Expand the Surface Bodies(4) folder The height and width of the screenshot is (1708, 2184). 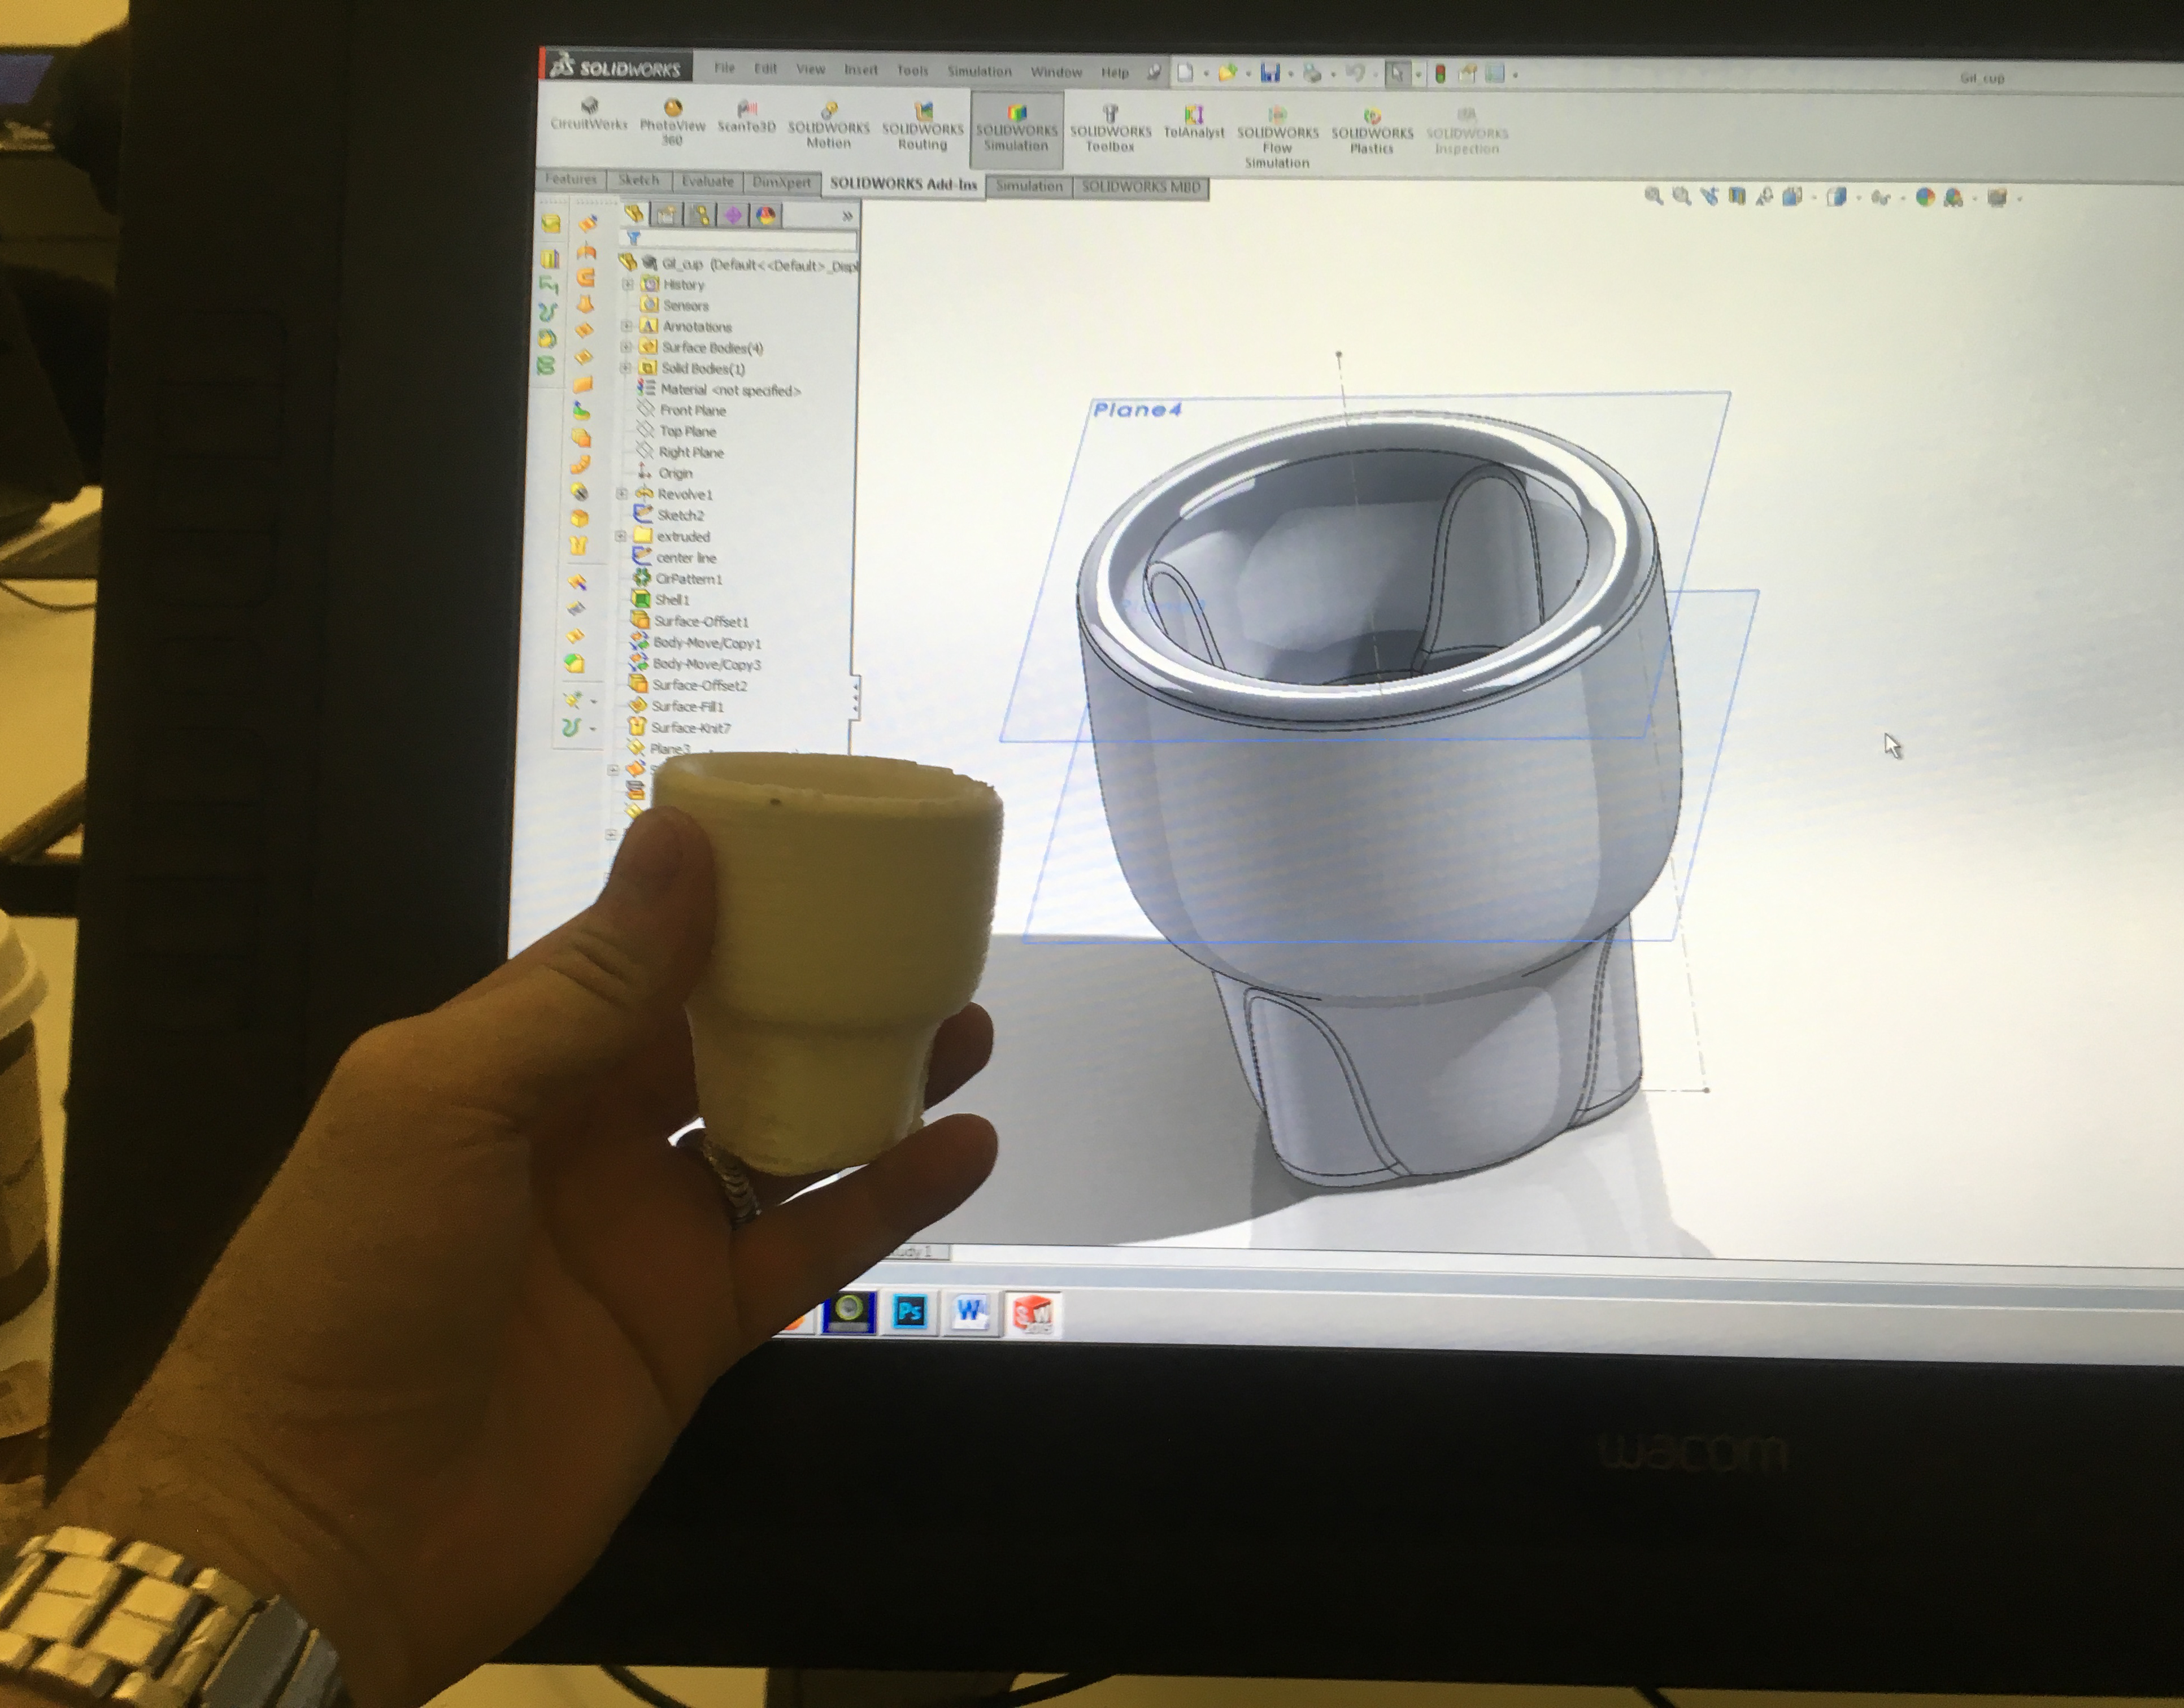[626, 347]
